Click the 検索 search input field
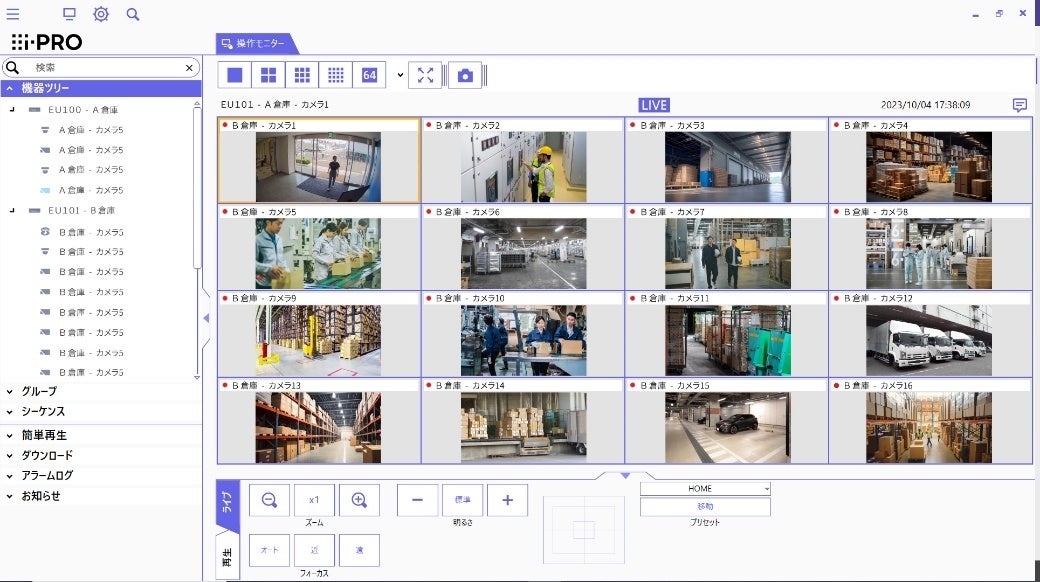Image resolution: width=1040 pixels, height=582 pixels. [101, 68]
